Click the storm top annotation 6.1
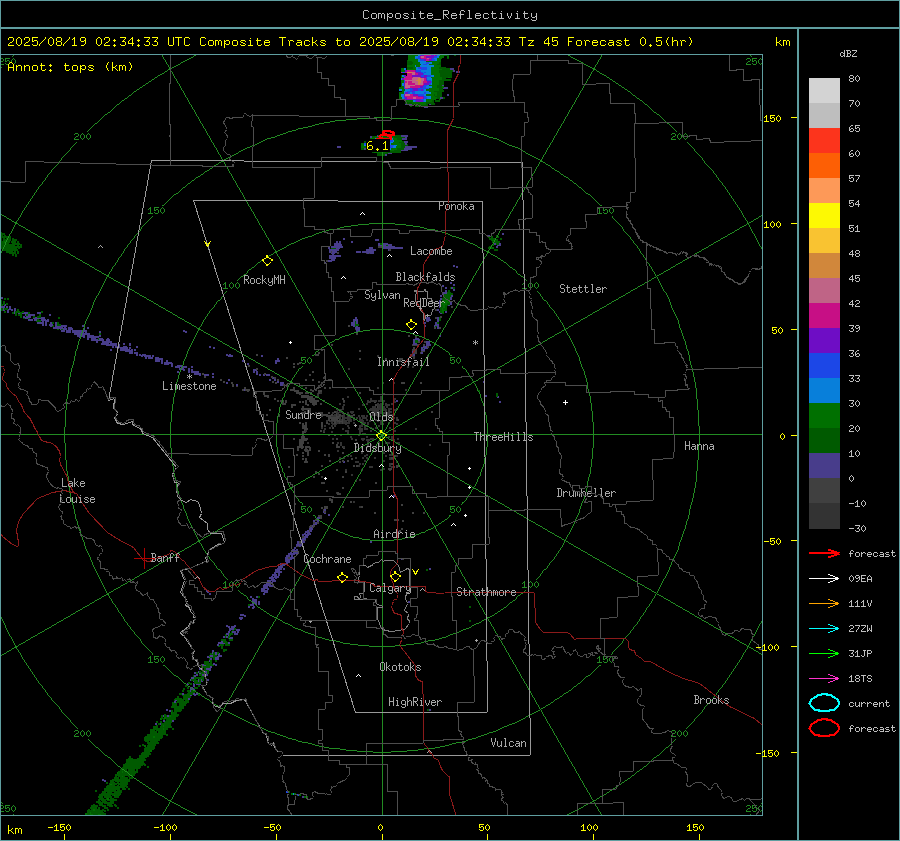The height and width of the screenshot is (841, 900). point(377,146)
